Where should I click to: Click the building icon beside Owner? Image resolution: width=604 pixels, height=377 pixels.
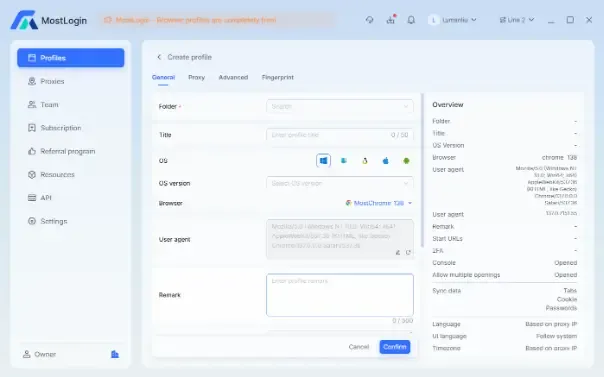coord(115,354)
